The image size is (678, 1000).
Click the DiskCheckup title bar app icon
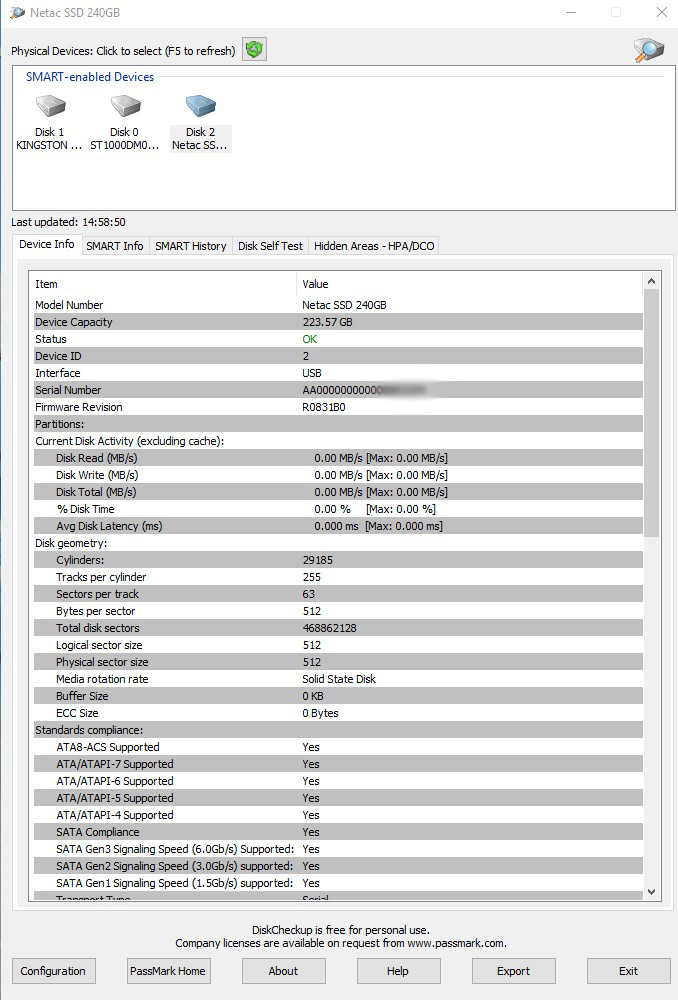(17, 13)
